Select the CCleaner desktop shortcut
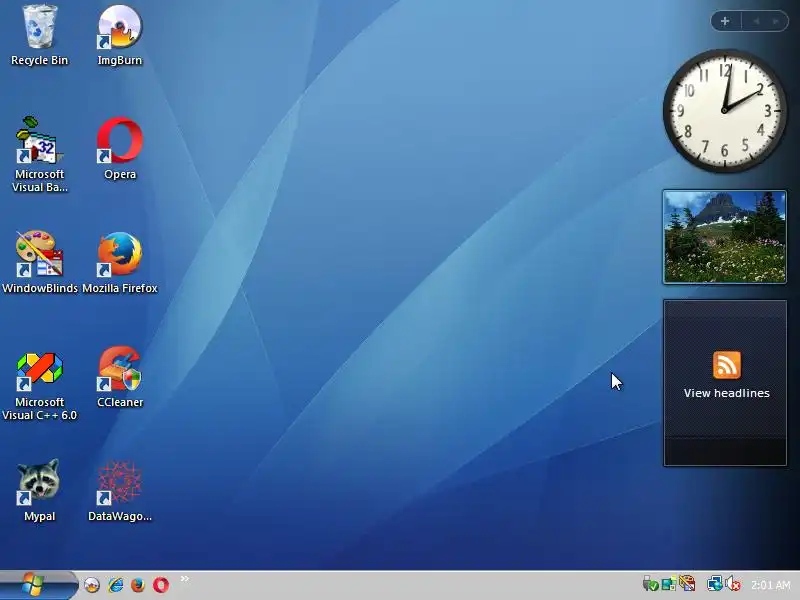The width and height of the screenshot is (800, 600). pos(119,377)
